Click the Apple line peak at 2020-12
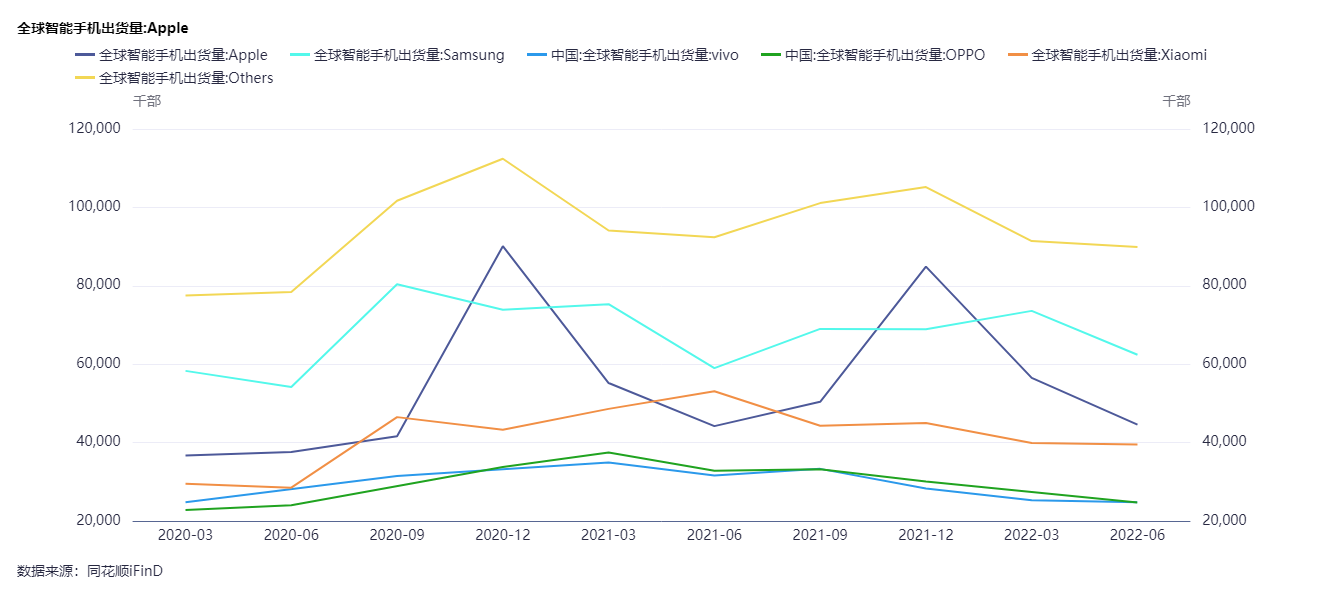Viewport: 1323px width, 598px height. [x=503, y=246]
